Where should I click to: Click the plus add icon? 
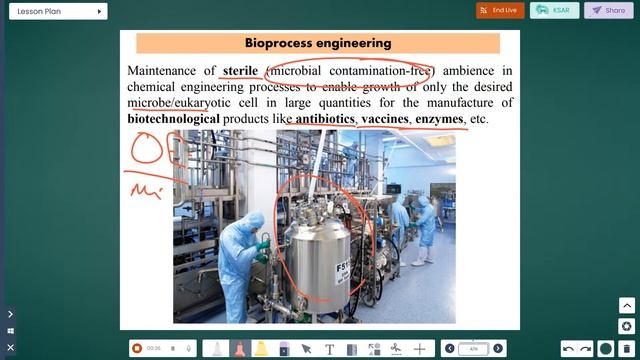click(420, 349)
